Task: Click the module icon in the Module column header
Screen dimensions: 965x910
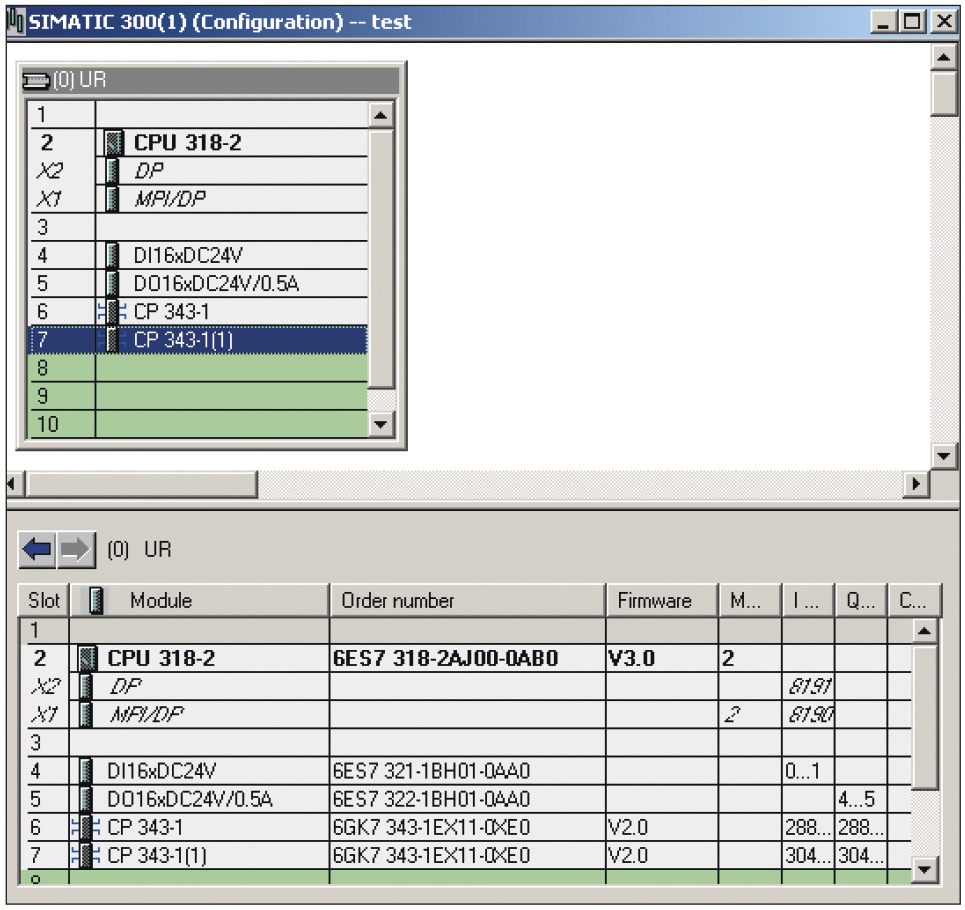Action: (95, 601)
